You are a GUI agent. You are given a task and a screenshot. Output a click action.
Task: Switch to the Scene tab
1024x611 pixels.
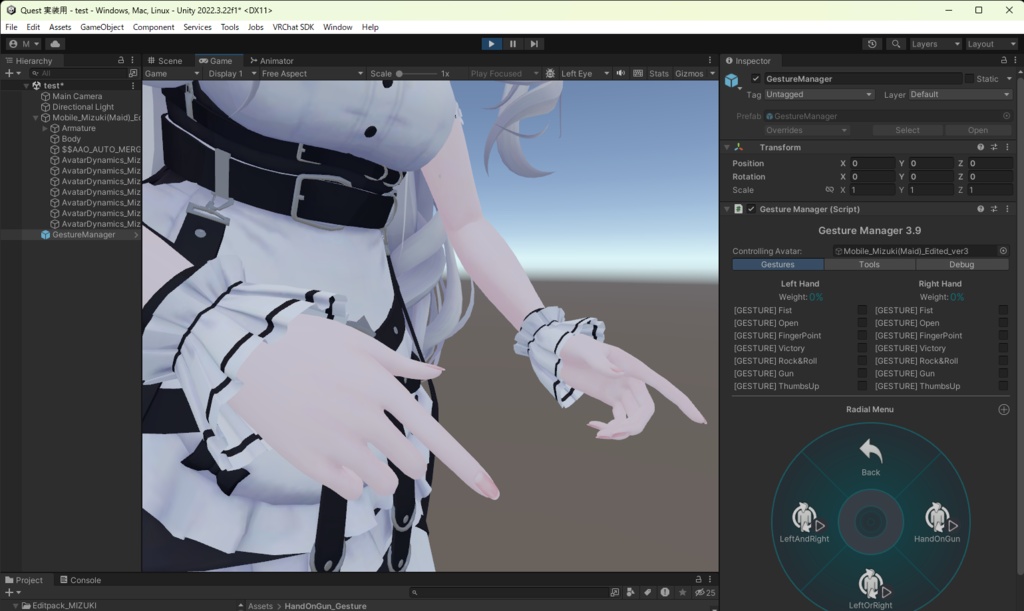pos(165,61)
